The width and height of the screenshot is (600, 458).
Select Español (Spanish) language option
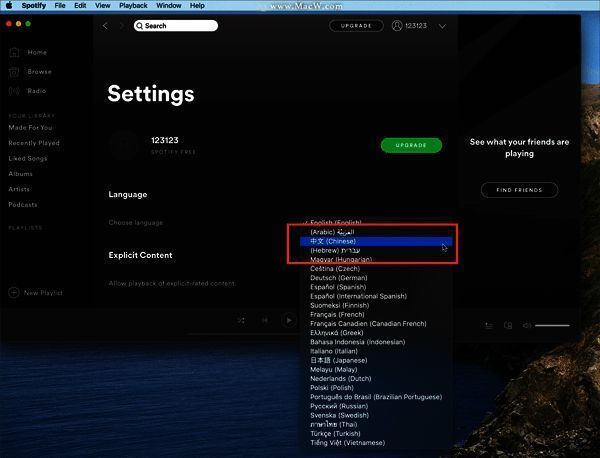click(376, 287)
